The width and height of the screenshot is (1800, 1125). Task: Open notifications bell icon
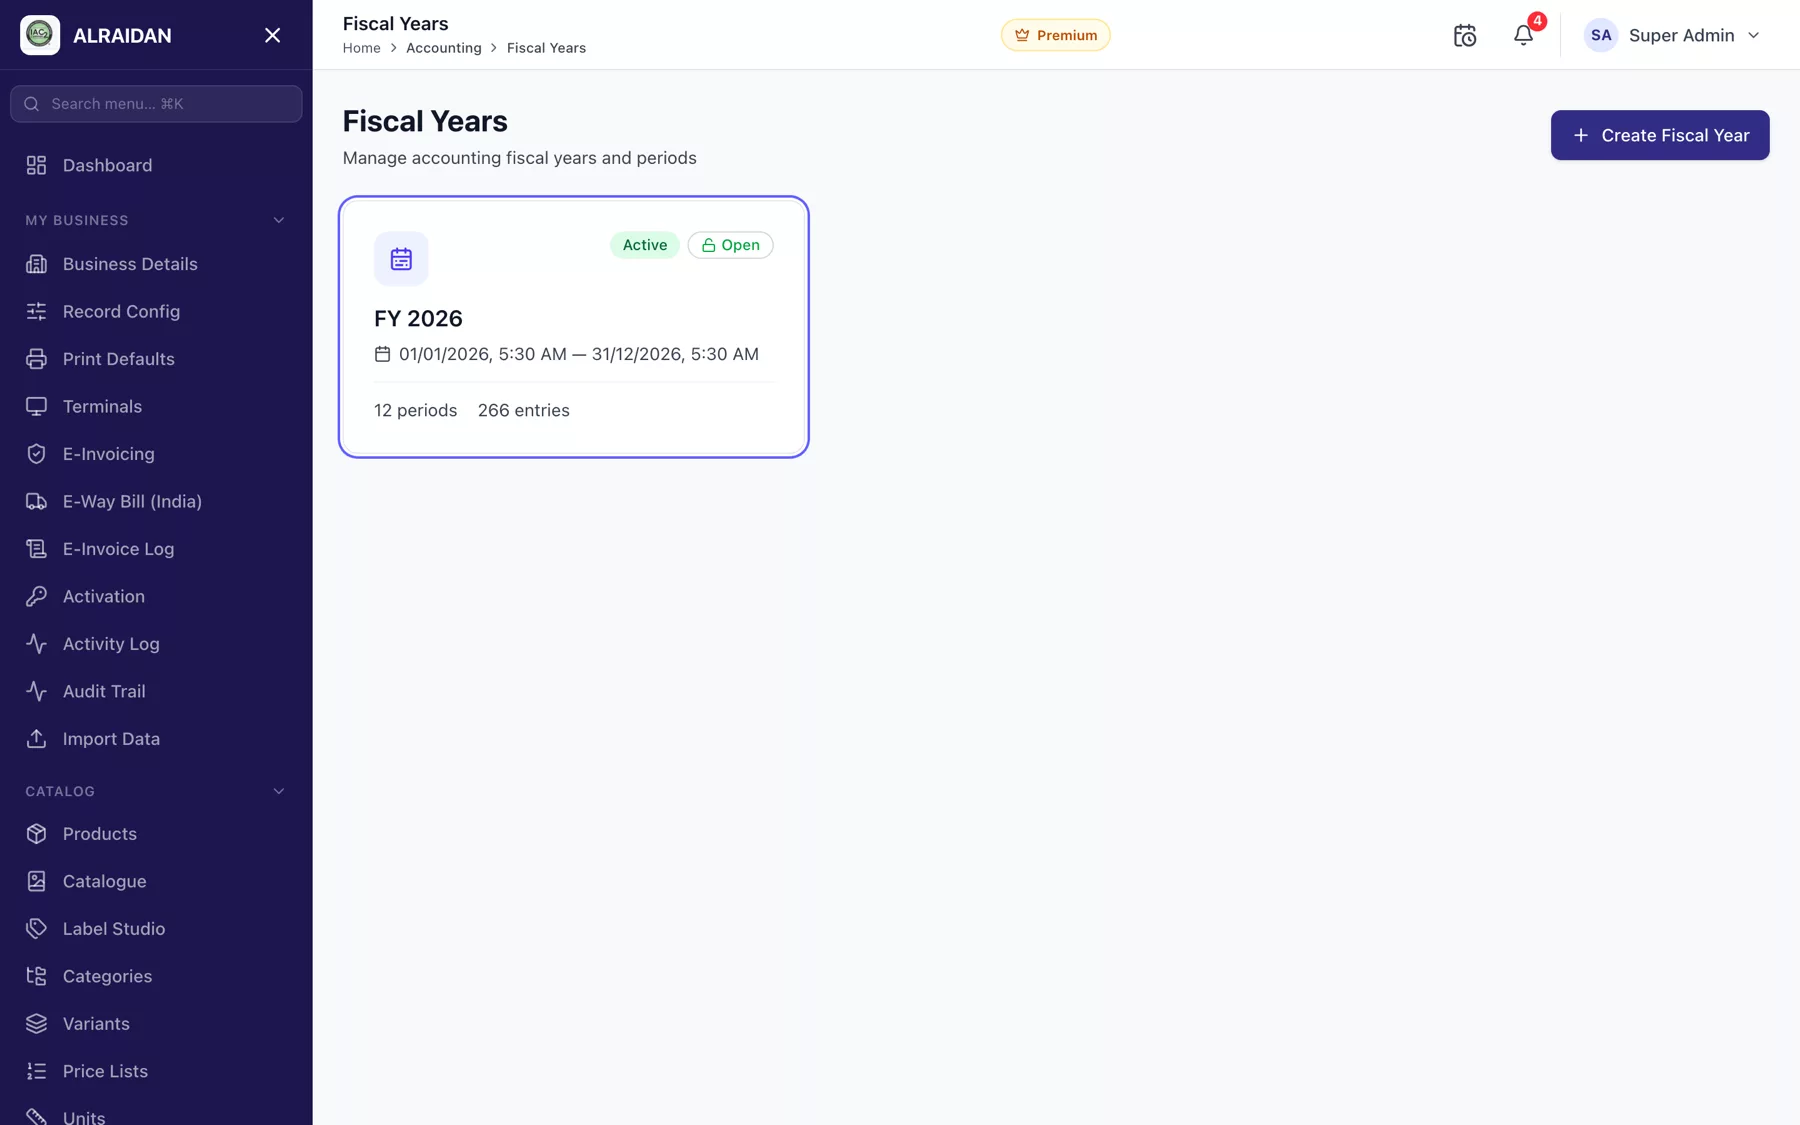(1523, 35)
